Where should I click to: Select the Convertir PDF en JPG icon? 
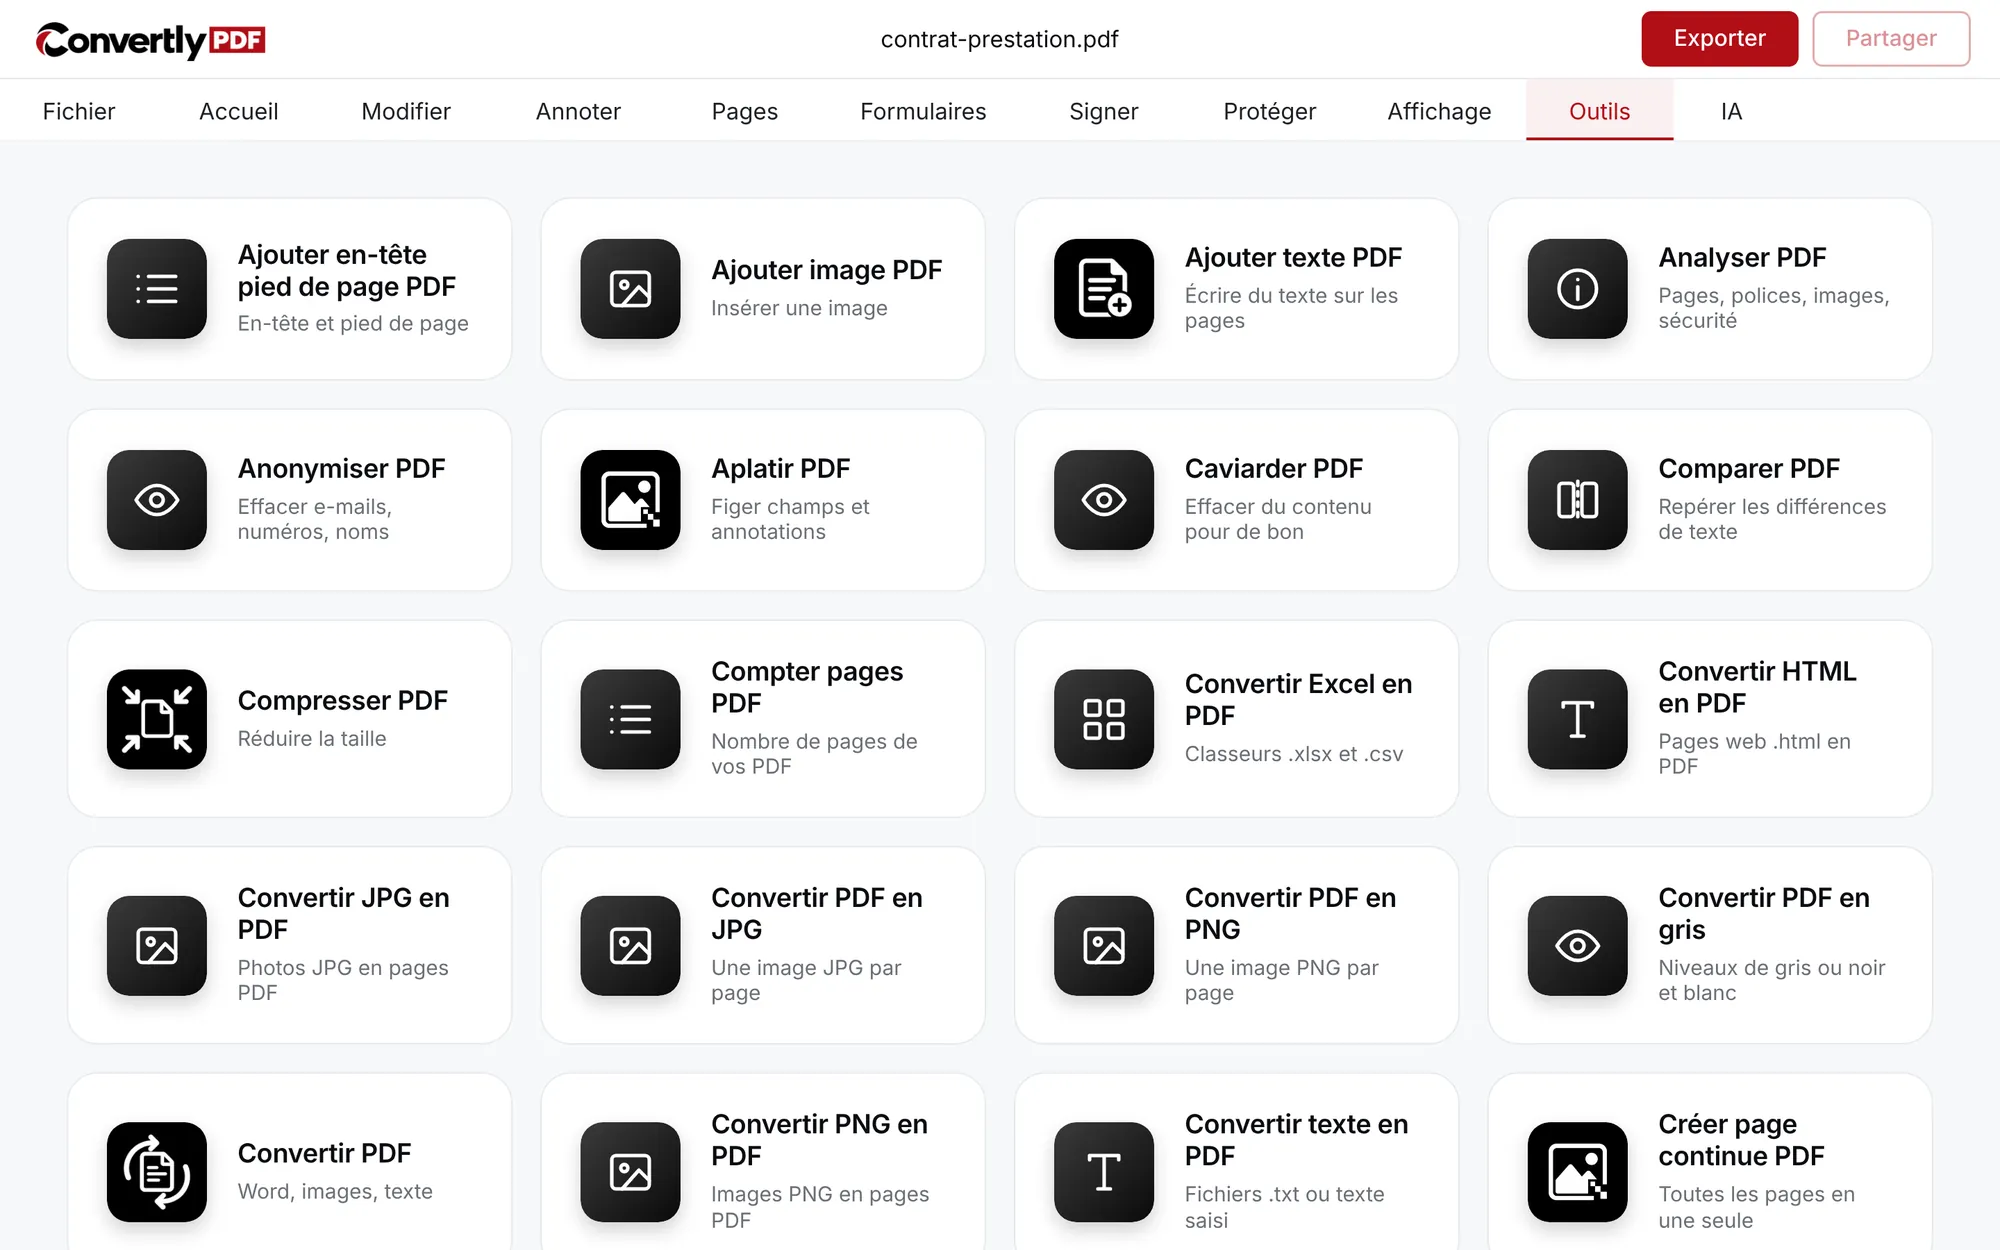coord(630,946)
